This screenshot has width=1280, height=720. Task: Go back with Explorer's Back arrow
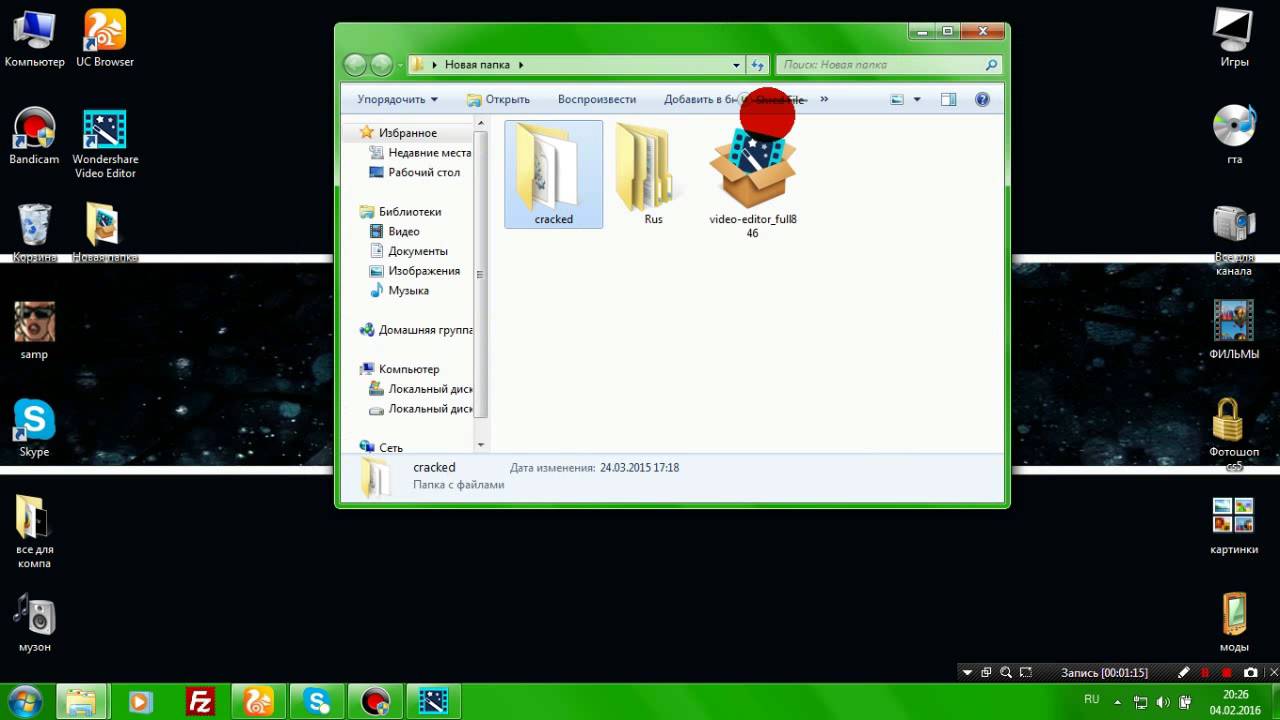[x=355, y=65]
